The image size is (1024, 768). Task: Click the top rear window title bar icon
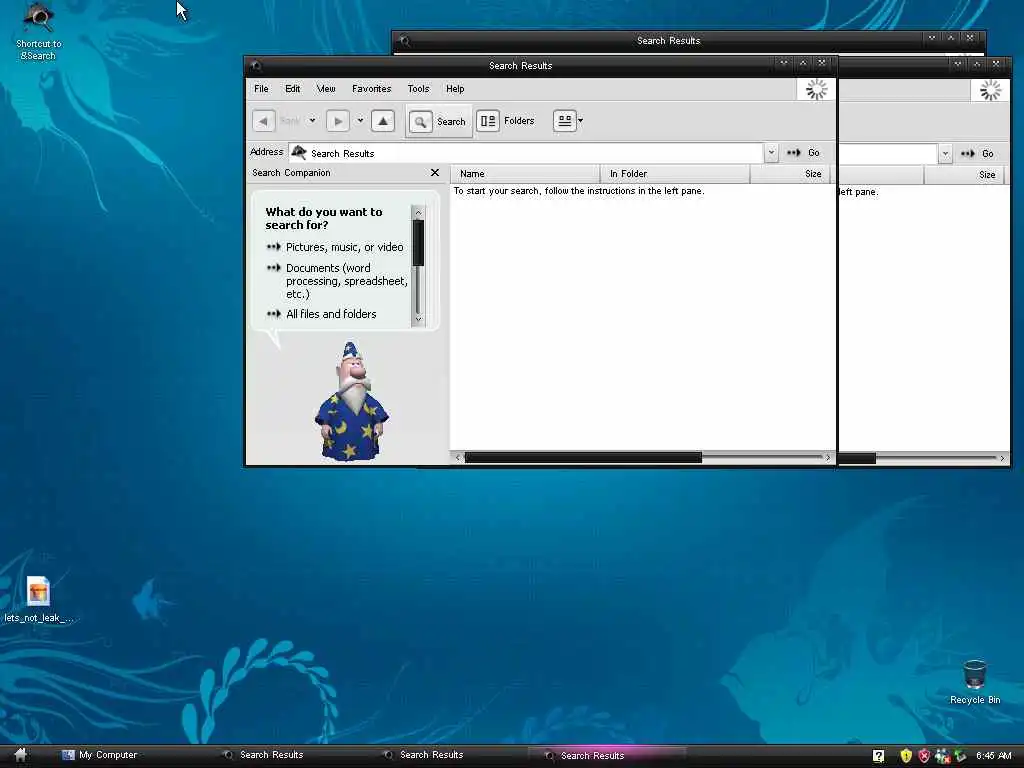point(404,40)
